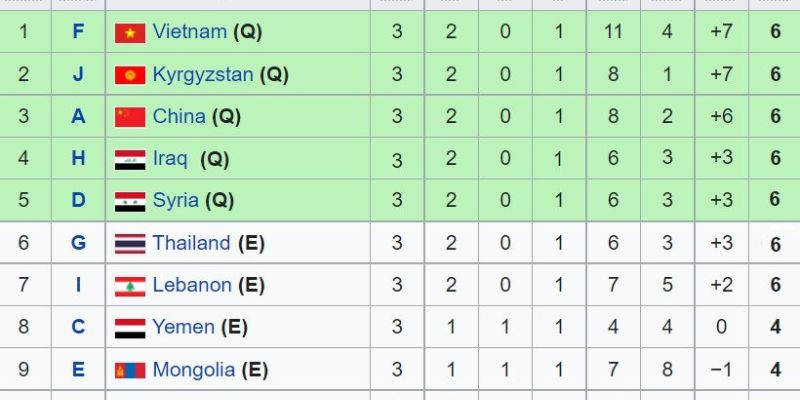Jump to Group A link
This screenshot has width=800, height=400.
(79, 116)
